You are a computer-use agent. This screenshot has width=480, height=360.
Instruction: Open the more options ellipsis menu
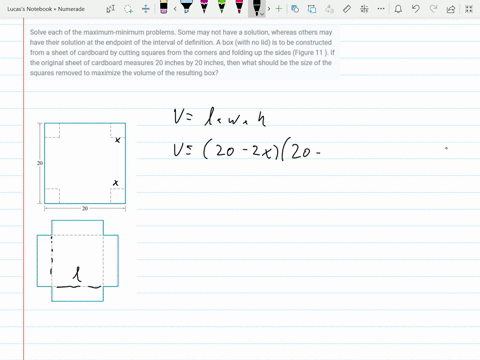tap(381, 9)
